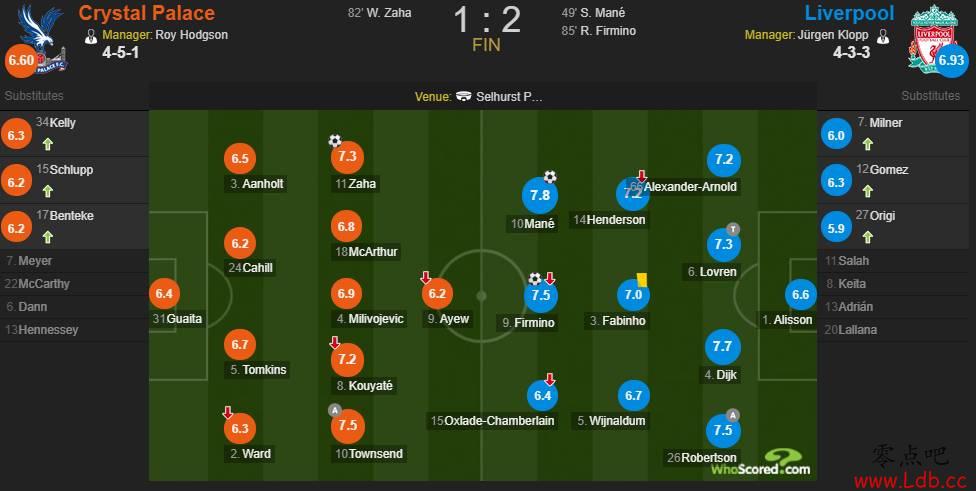Click the Liverpool club crest

934,39
